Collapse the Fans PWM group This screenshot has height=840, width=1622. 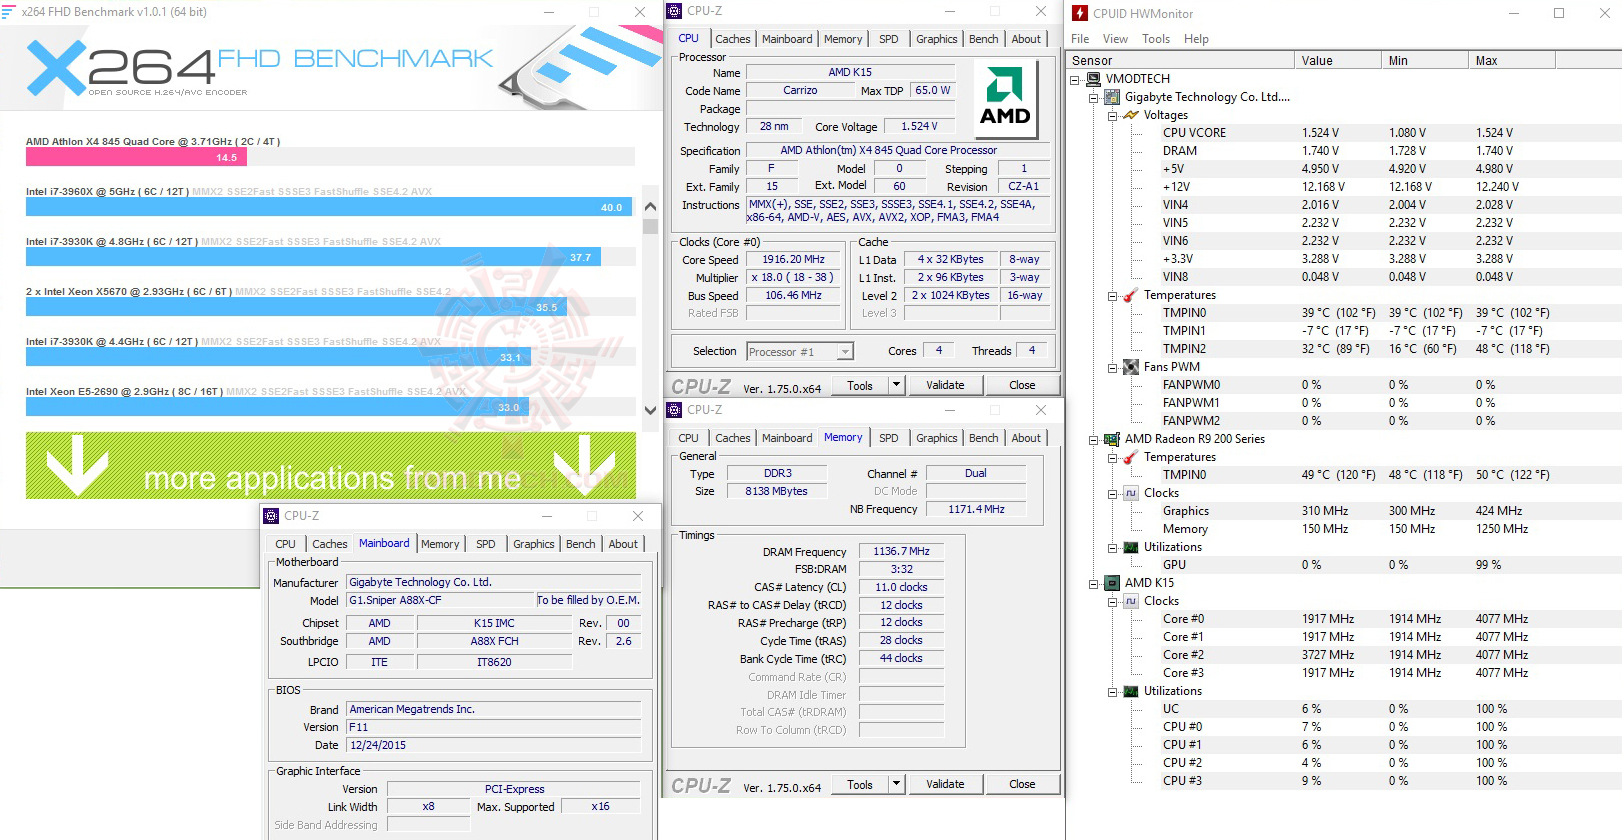coord(1113,367)
